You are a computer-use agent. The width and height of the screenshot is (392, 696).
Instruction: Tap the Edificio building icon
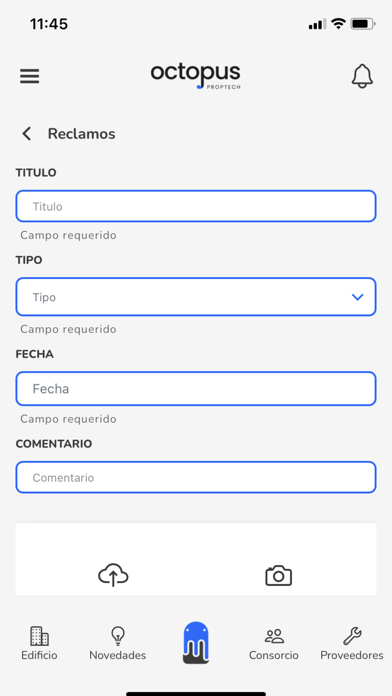39,636
